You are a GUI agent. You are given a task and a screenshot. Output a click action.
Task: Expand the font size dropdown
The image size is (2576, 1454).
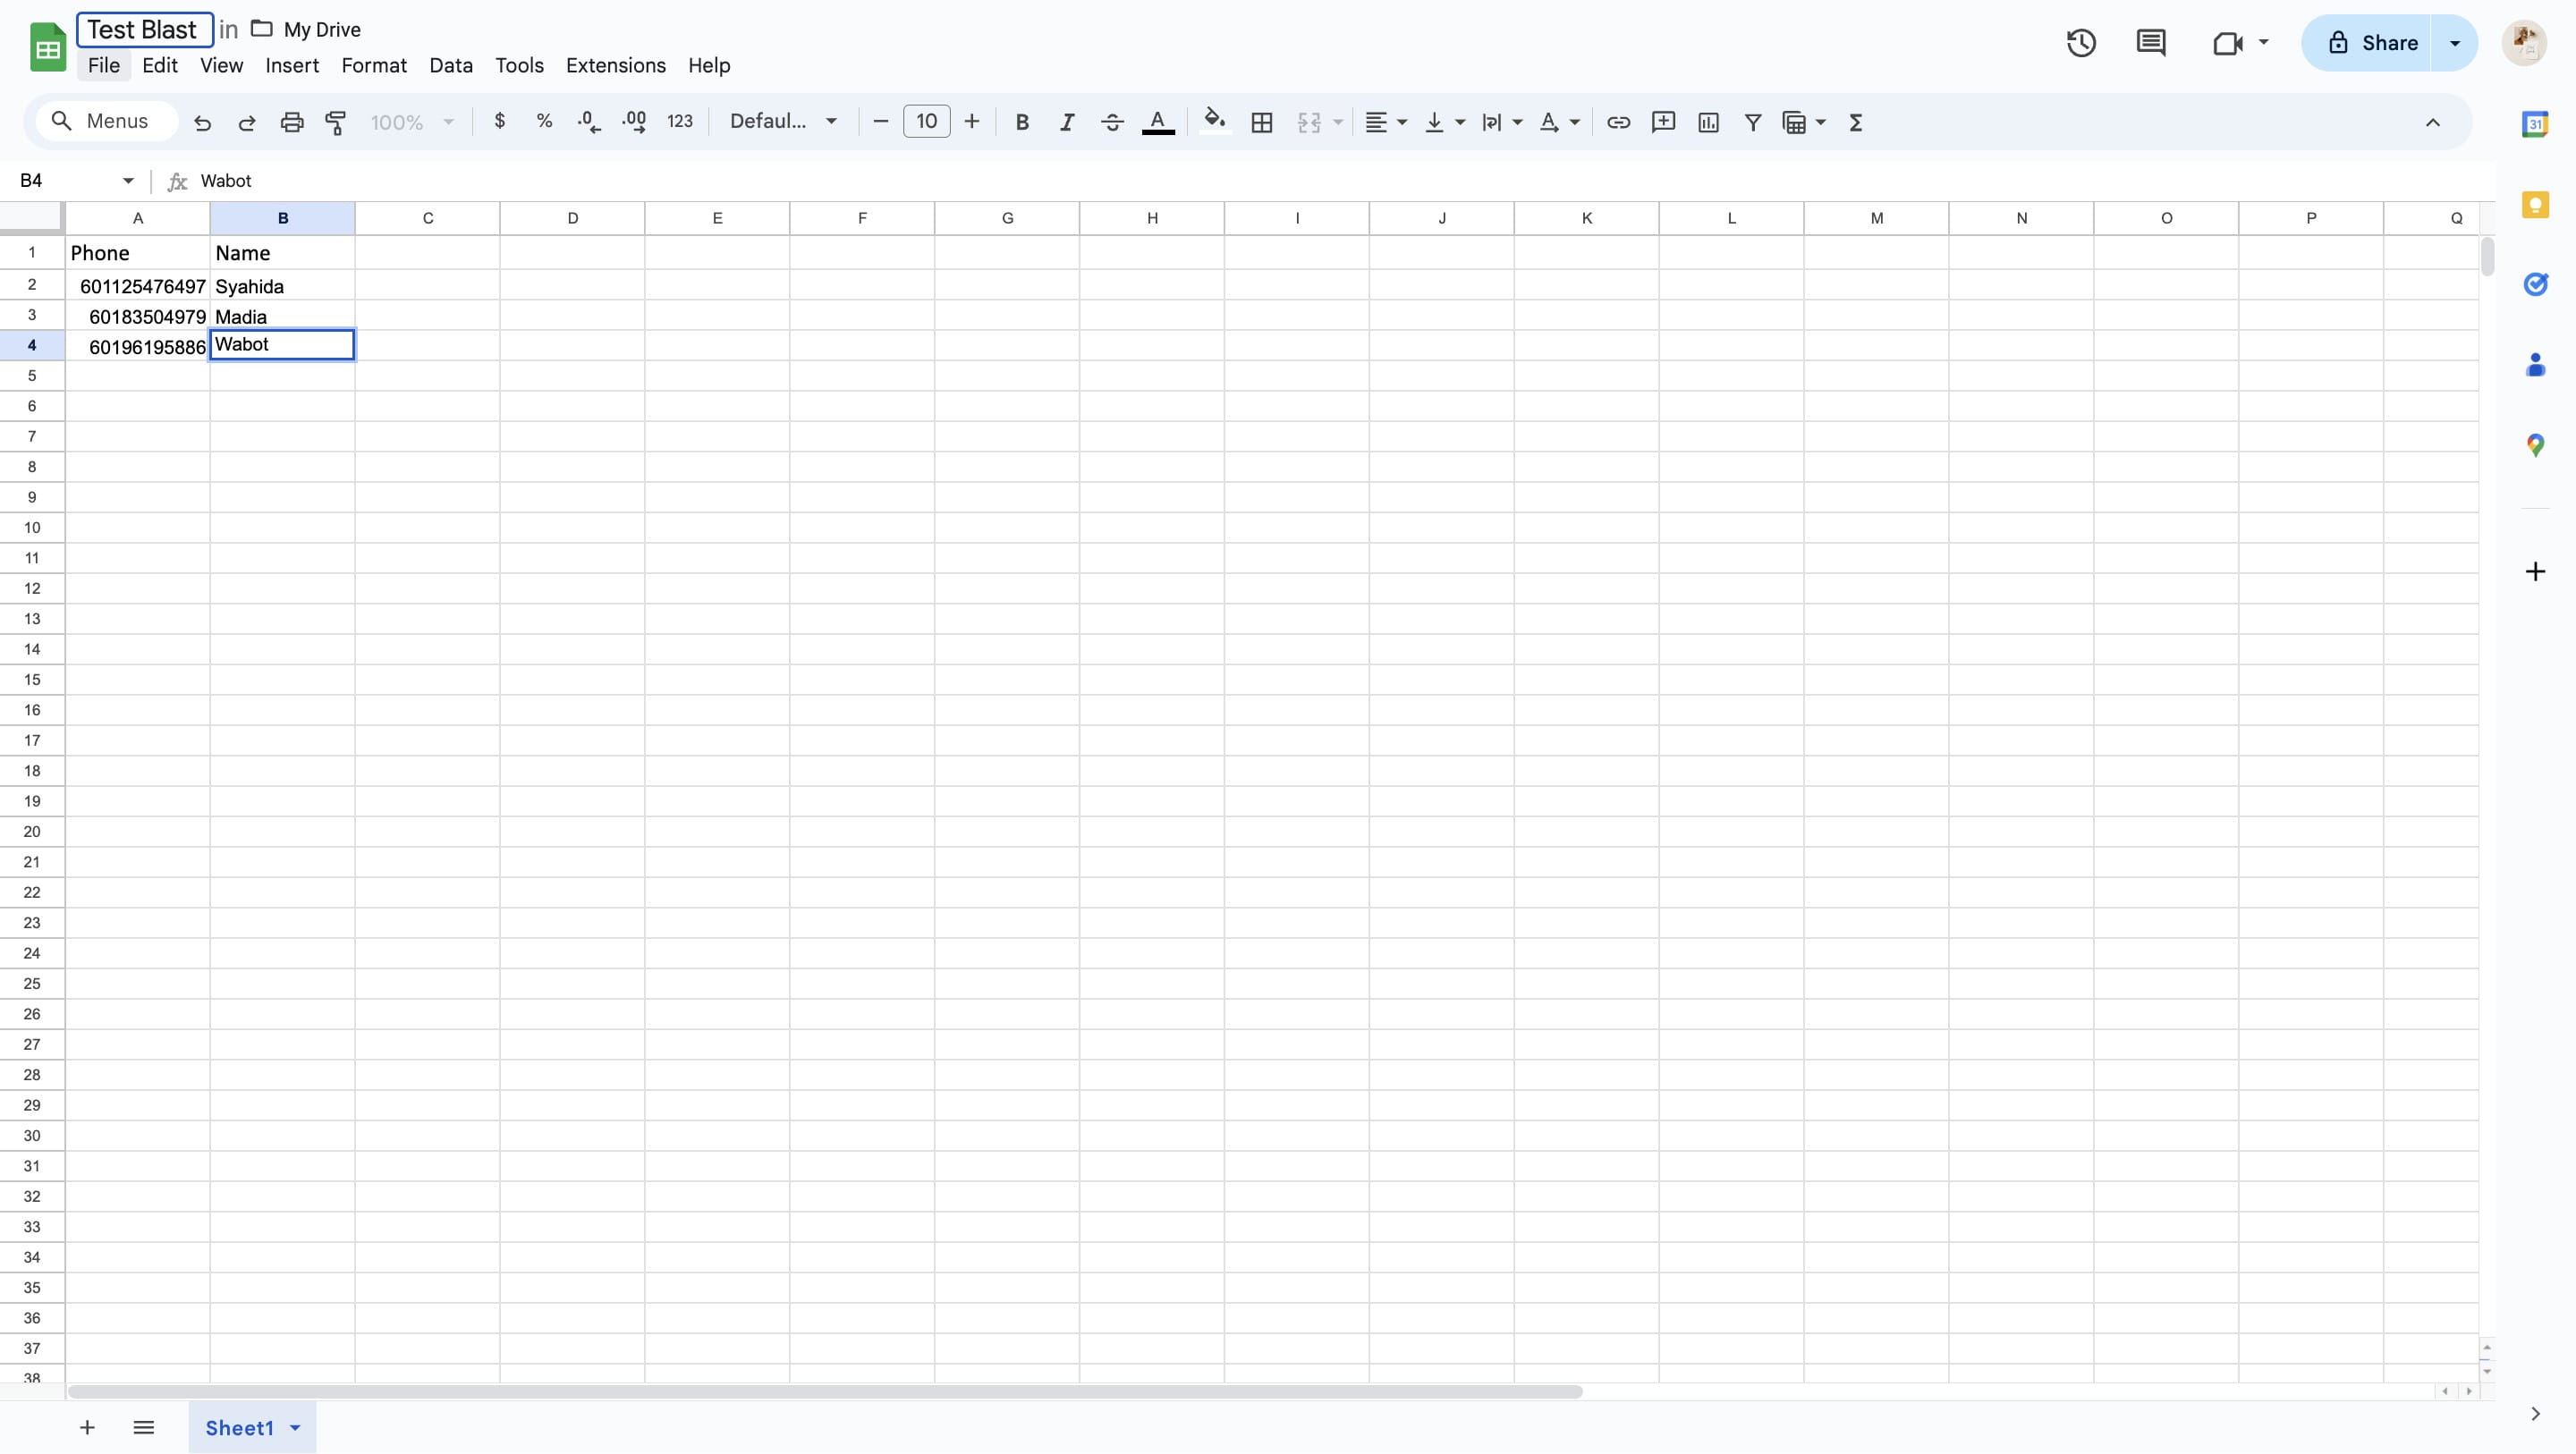[926, 122]
